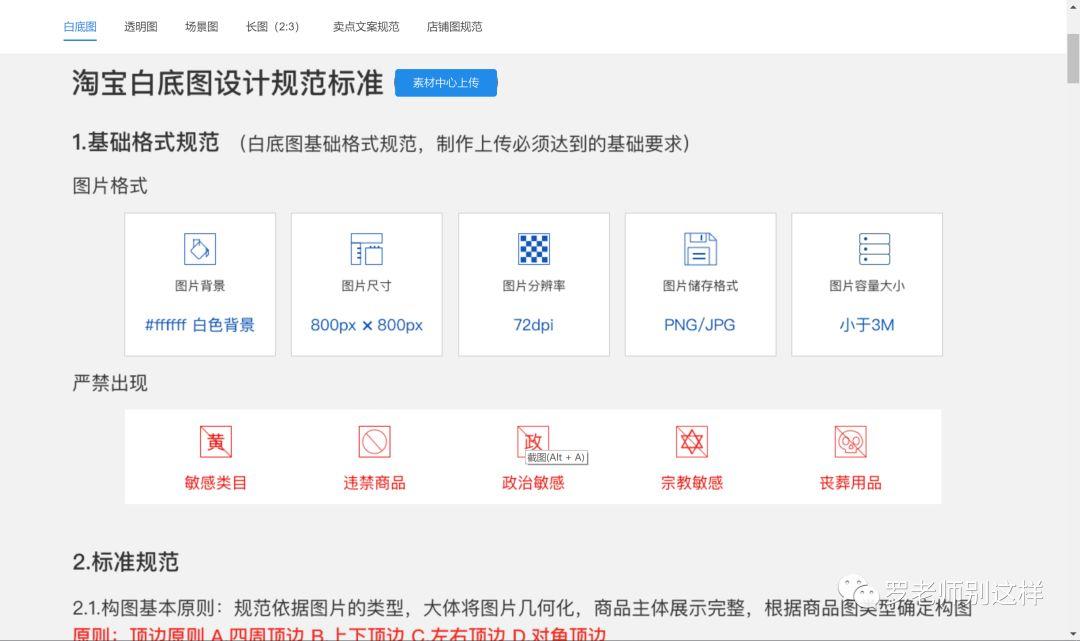Screen dimensions: 1080x641
Task: Click the 违禁商品 label
Action: pos(375,483)
